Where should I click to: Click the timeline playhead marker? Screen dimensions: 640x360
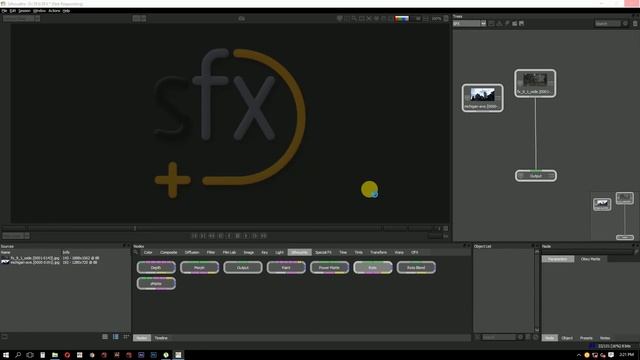135,228
